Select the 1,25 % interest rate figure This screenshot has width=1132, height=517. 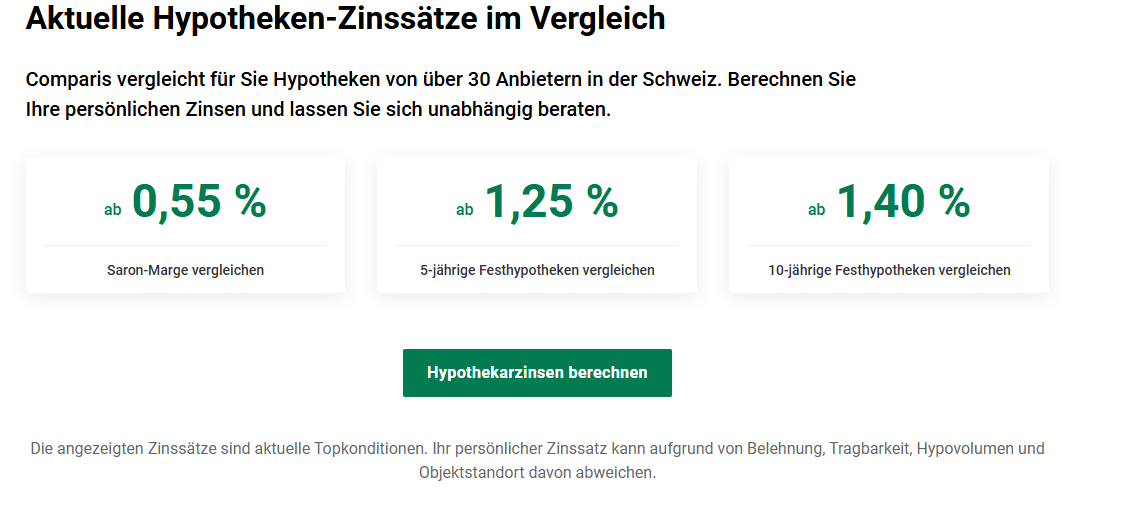551,202
